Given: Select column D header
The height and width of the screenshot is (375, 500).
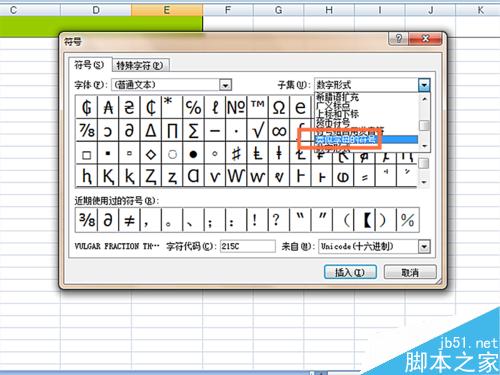Looking at the screenshot, I should [x=96, y=10].
